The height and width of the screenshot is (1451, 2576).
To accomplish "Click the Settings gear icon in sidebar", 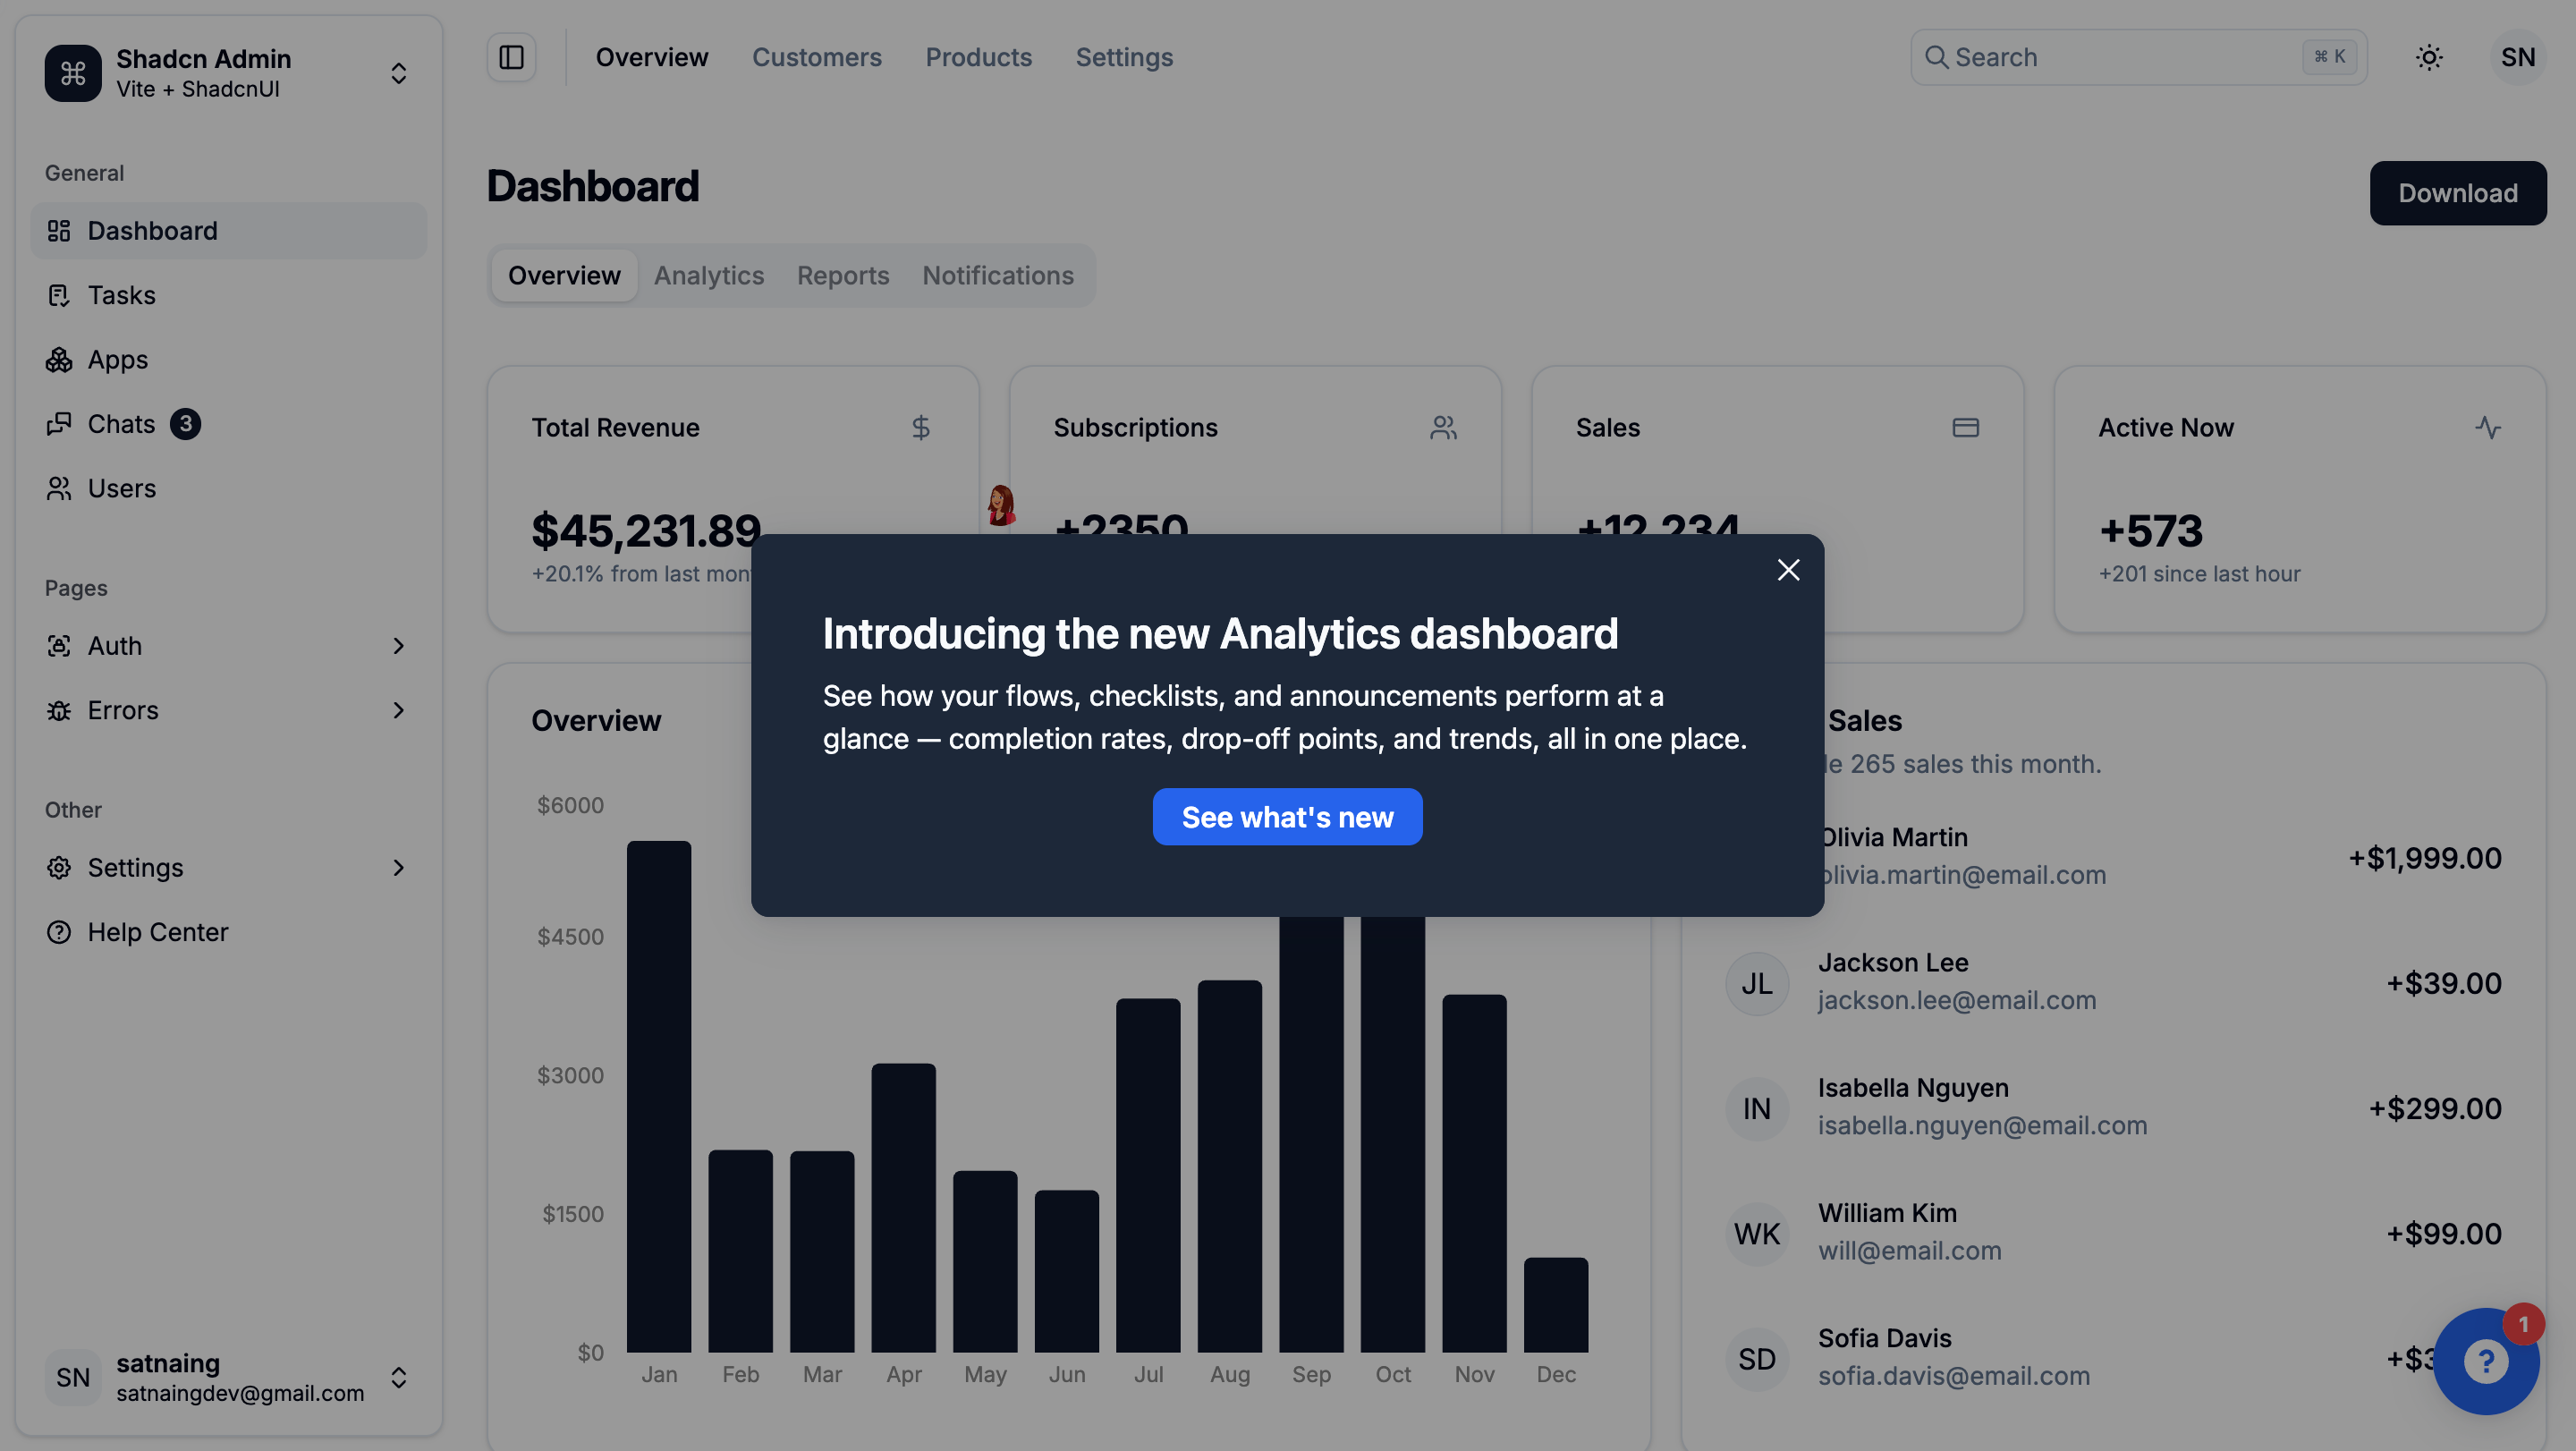I will (59, 867).
